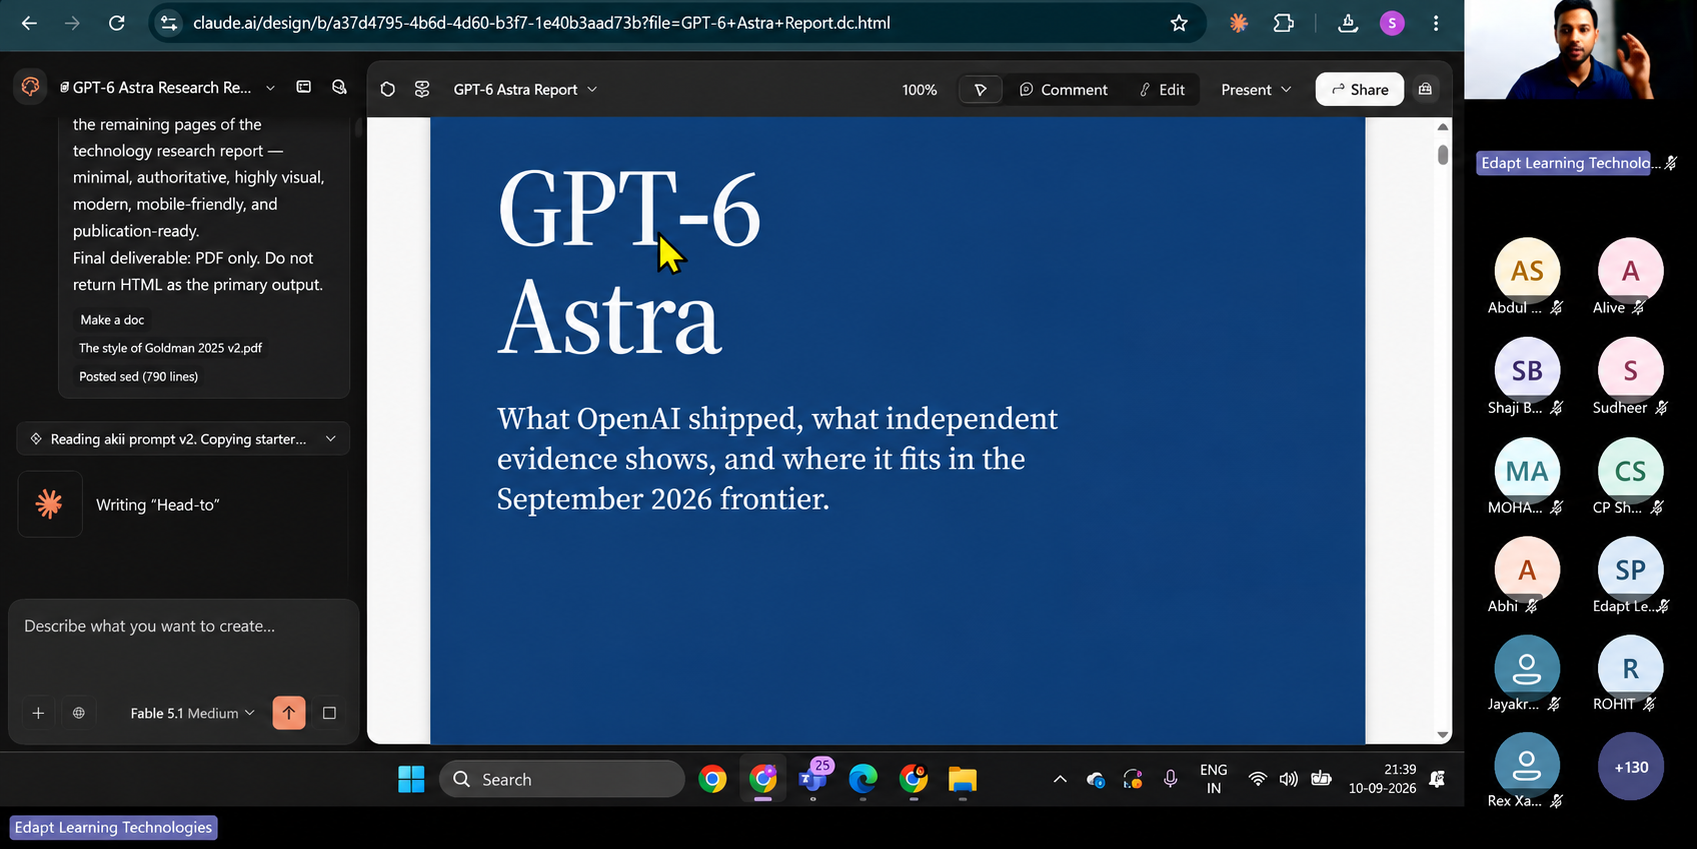The image size is (1697, 849).
Task: Open the Chrome three-dot menu
Action: click(1436, 23)
